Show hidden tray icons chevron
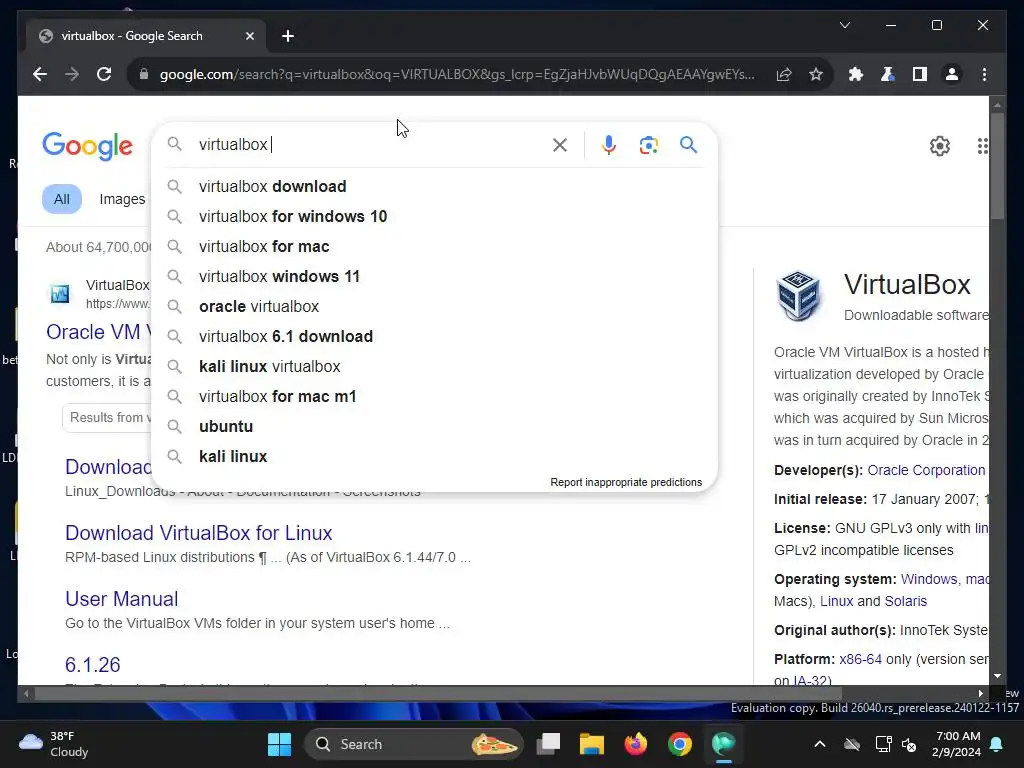 coord(820,744)
